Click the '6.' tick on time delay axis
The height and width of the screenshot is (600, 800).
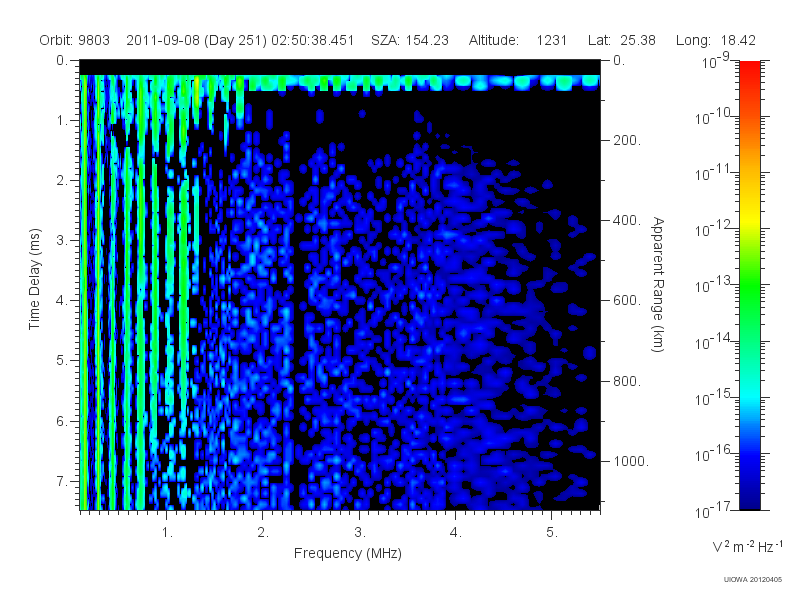pyautogui.click(x=61, y=421)
